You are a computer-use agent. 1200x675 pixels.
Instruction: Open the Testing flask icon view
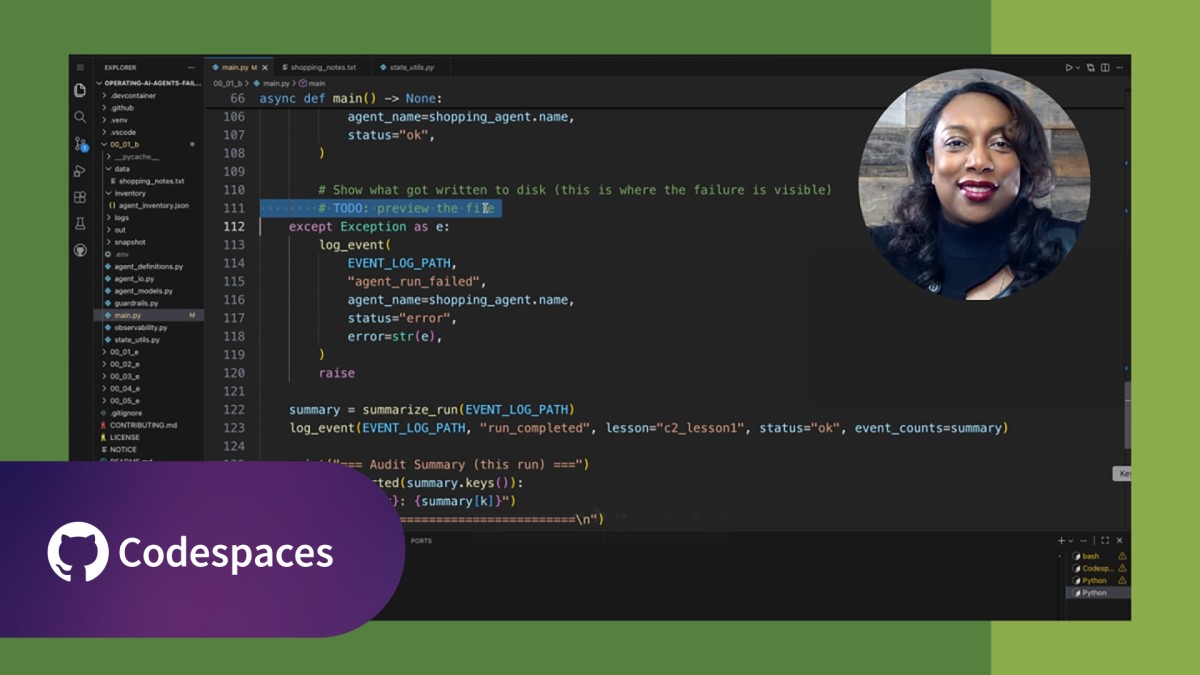80,223
